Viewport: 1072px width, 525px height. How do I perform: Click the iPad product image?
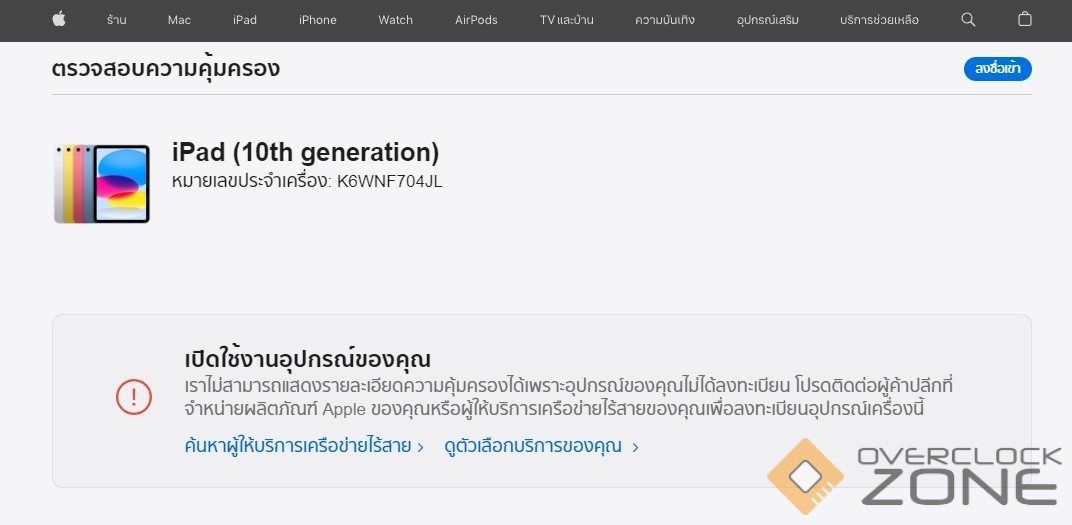(x=102, y=183)
